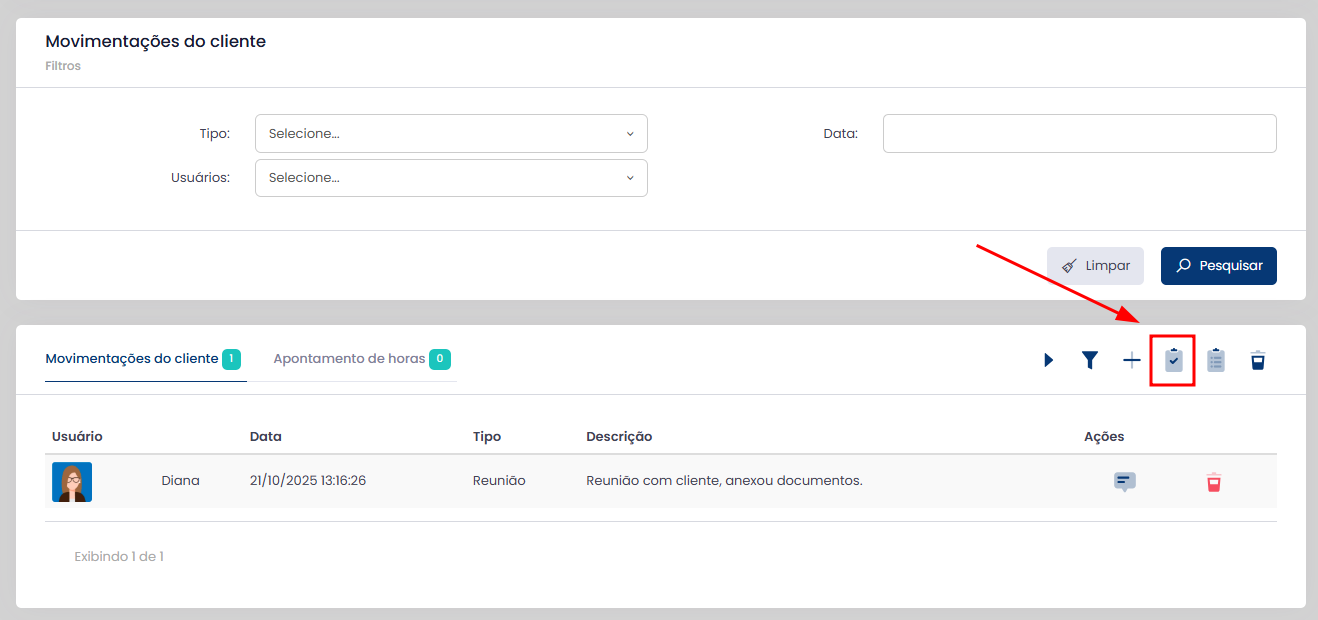Click the Tipo column header in the table

tap(487, 437)
